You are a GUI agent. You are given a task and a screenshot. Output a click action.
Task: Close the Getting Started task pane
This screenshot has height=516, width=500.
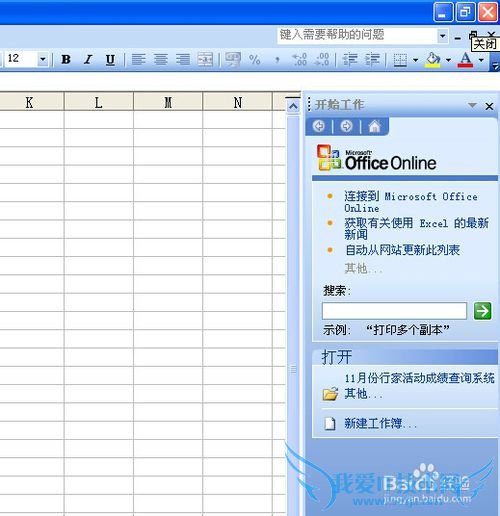tap(489, 107)
